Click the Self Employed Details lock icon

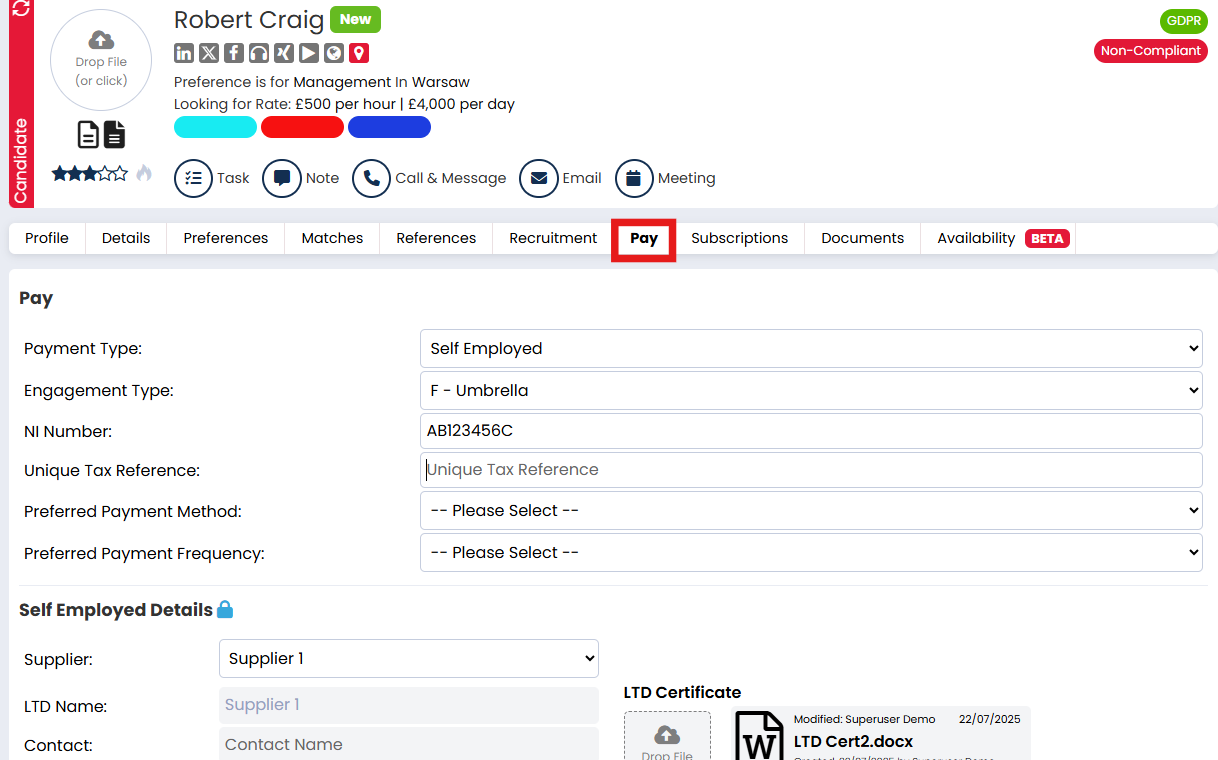pos(225,610)
